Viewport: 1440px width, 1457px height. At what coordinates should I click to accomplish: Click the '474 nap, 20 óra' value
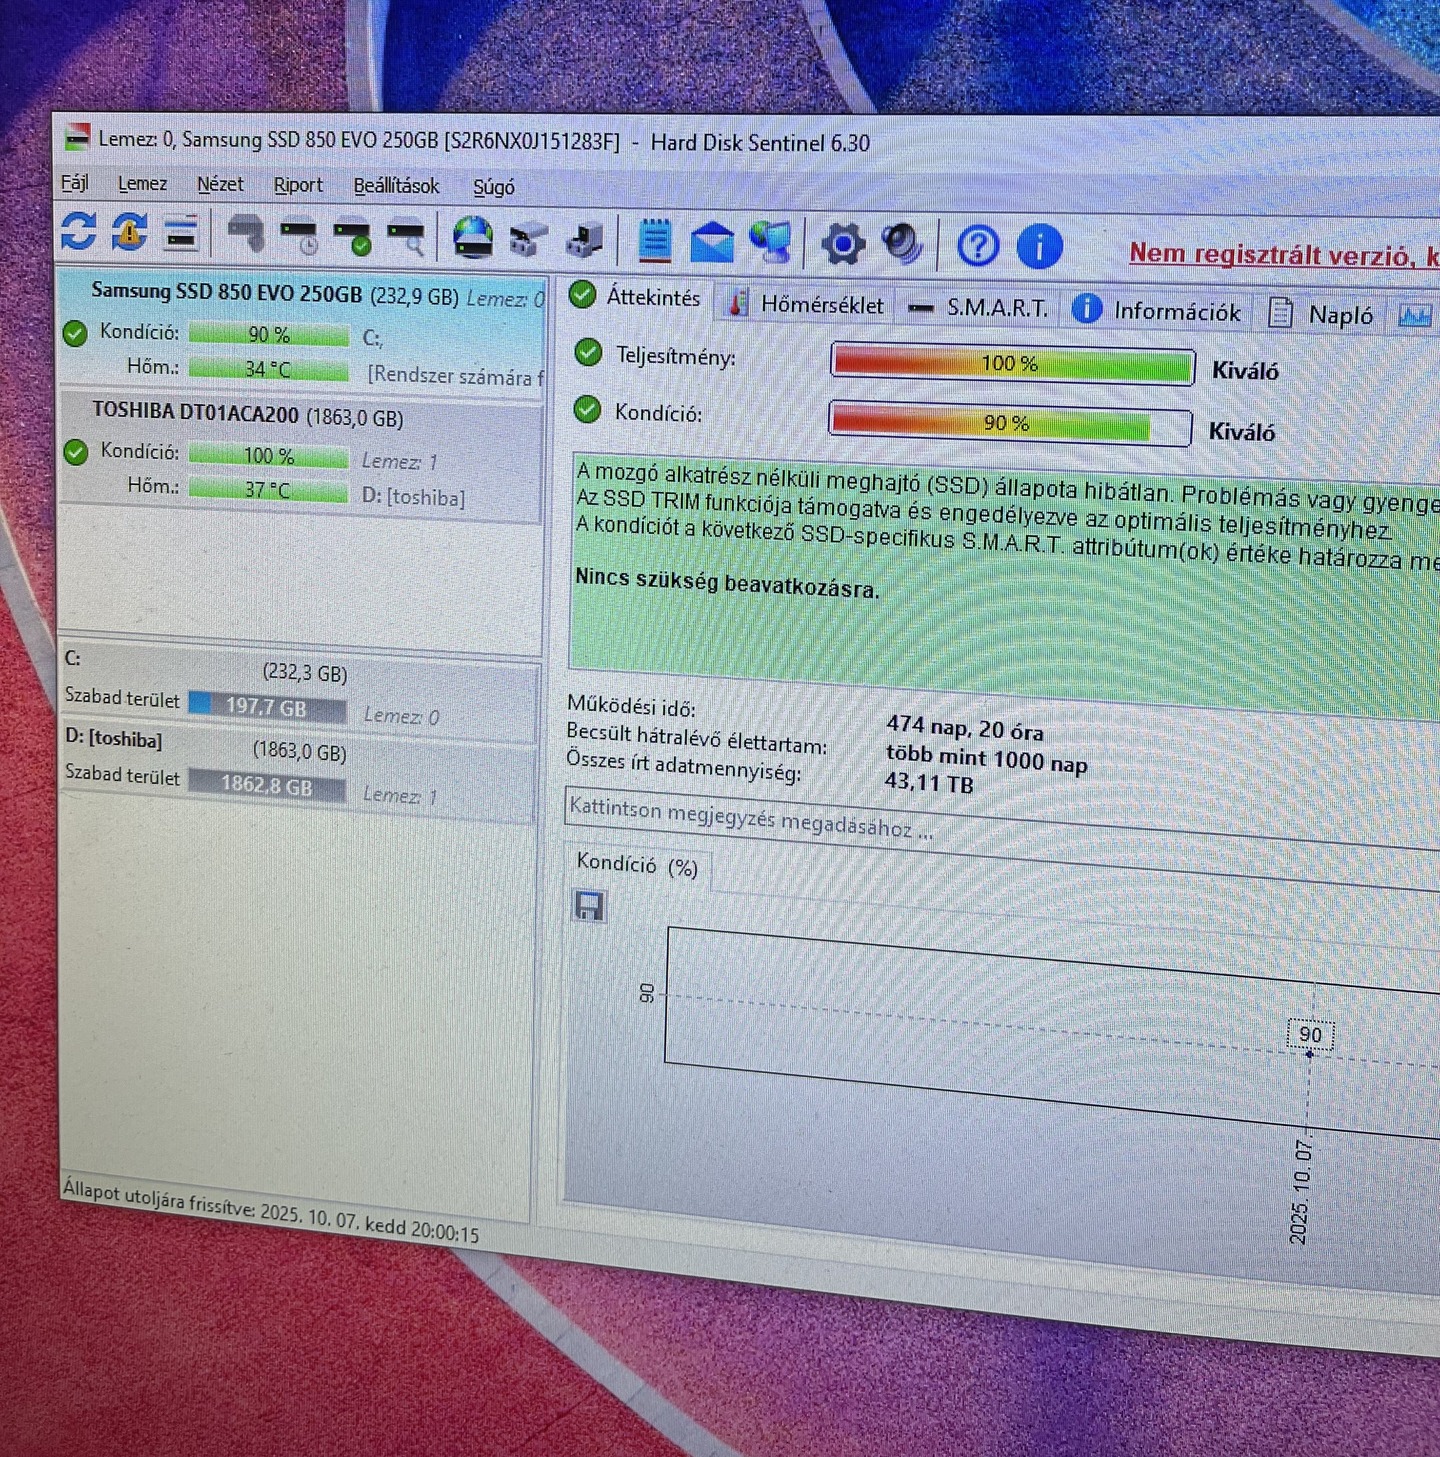[x=965, y=727]
